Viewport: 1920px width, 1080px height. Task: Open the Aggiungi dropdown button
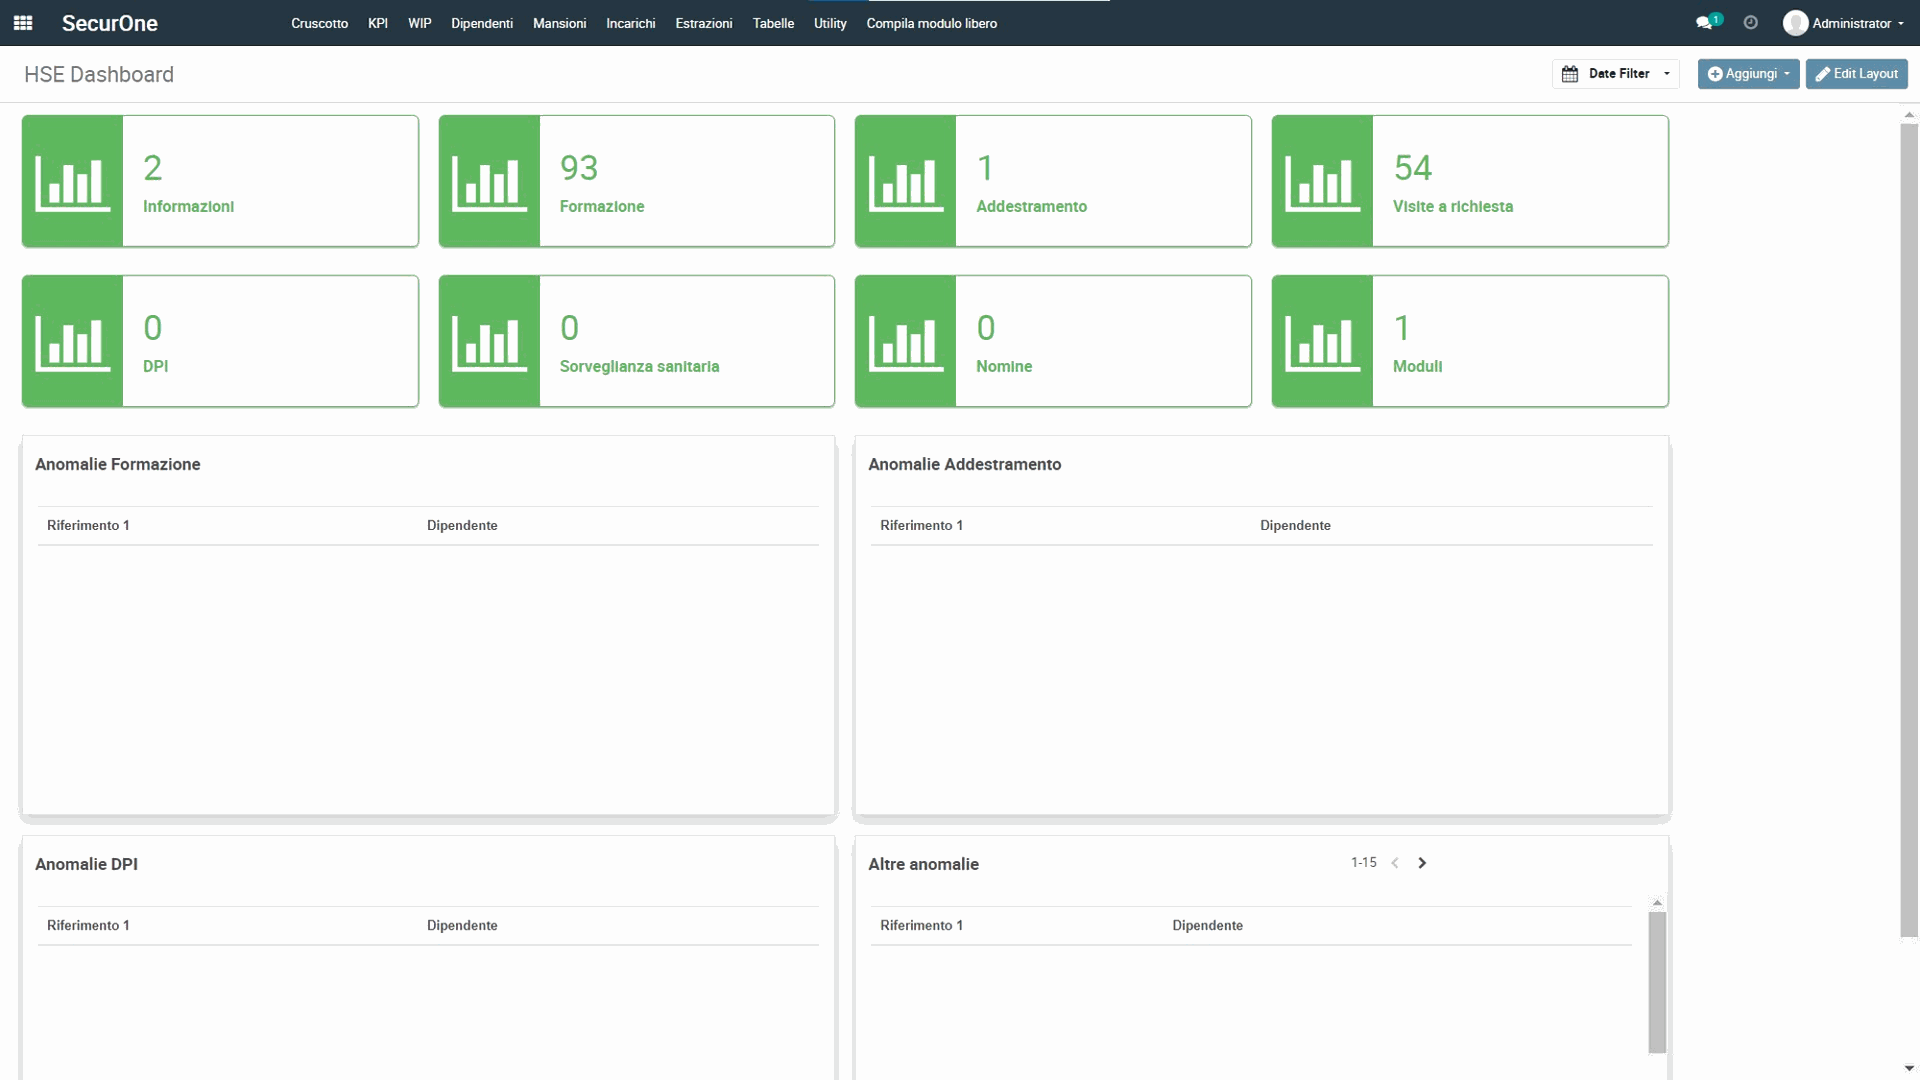pyautogui.click(x=1748, y=74)
